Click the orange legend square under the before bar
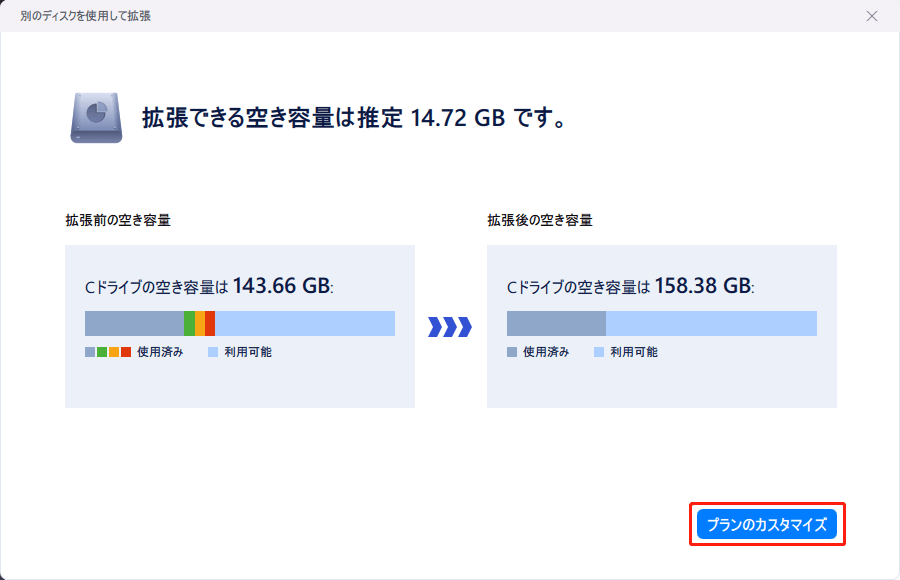Screen dimensions: 900x580 point(114,352)
